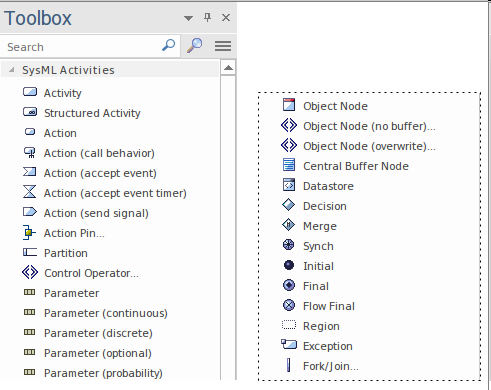491x390 pixels.
Task: Choose the Action (accept event timer) hourglass icon
Action: coord(30,192)
